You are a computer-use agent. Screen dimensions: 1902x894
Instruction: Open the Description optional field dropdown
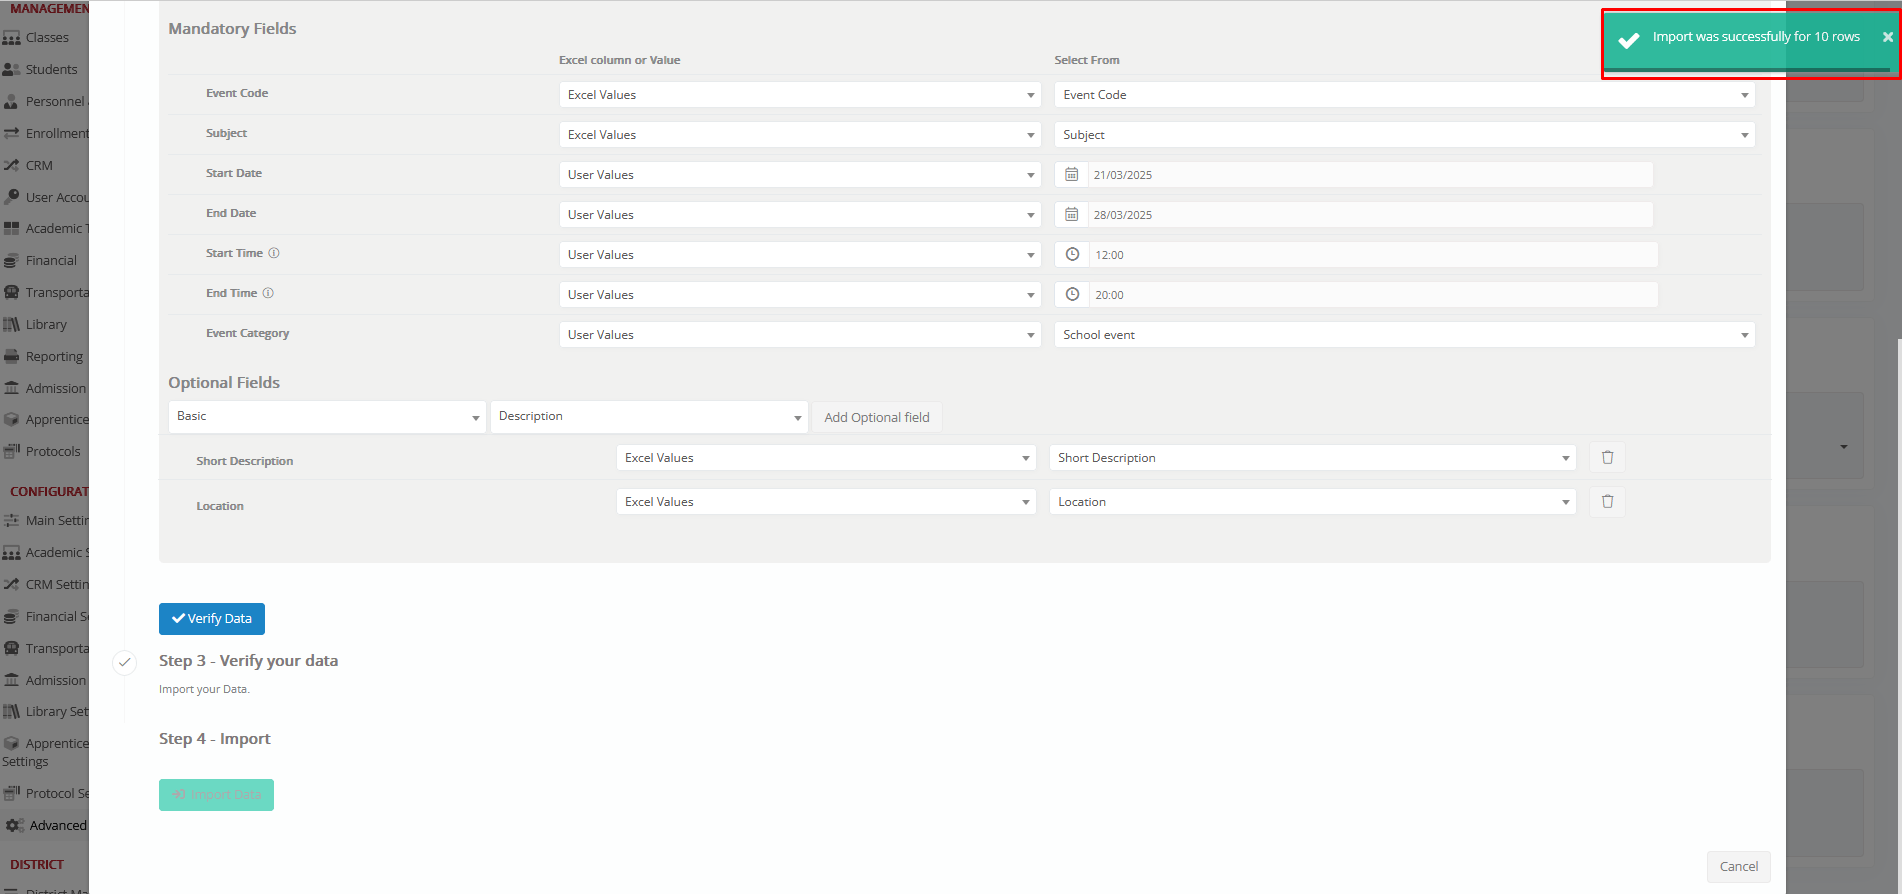point(649,417)
